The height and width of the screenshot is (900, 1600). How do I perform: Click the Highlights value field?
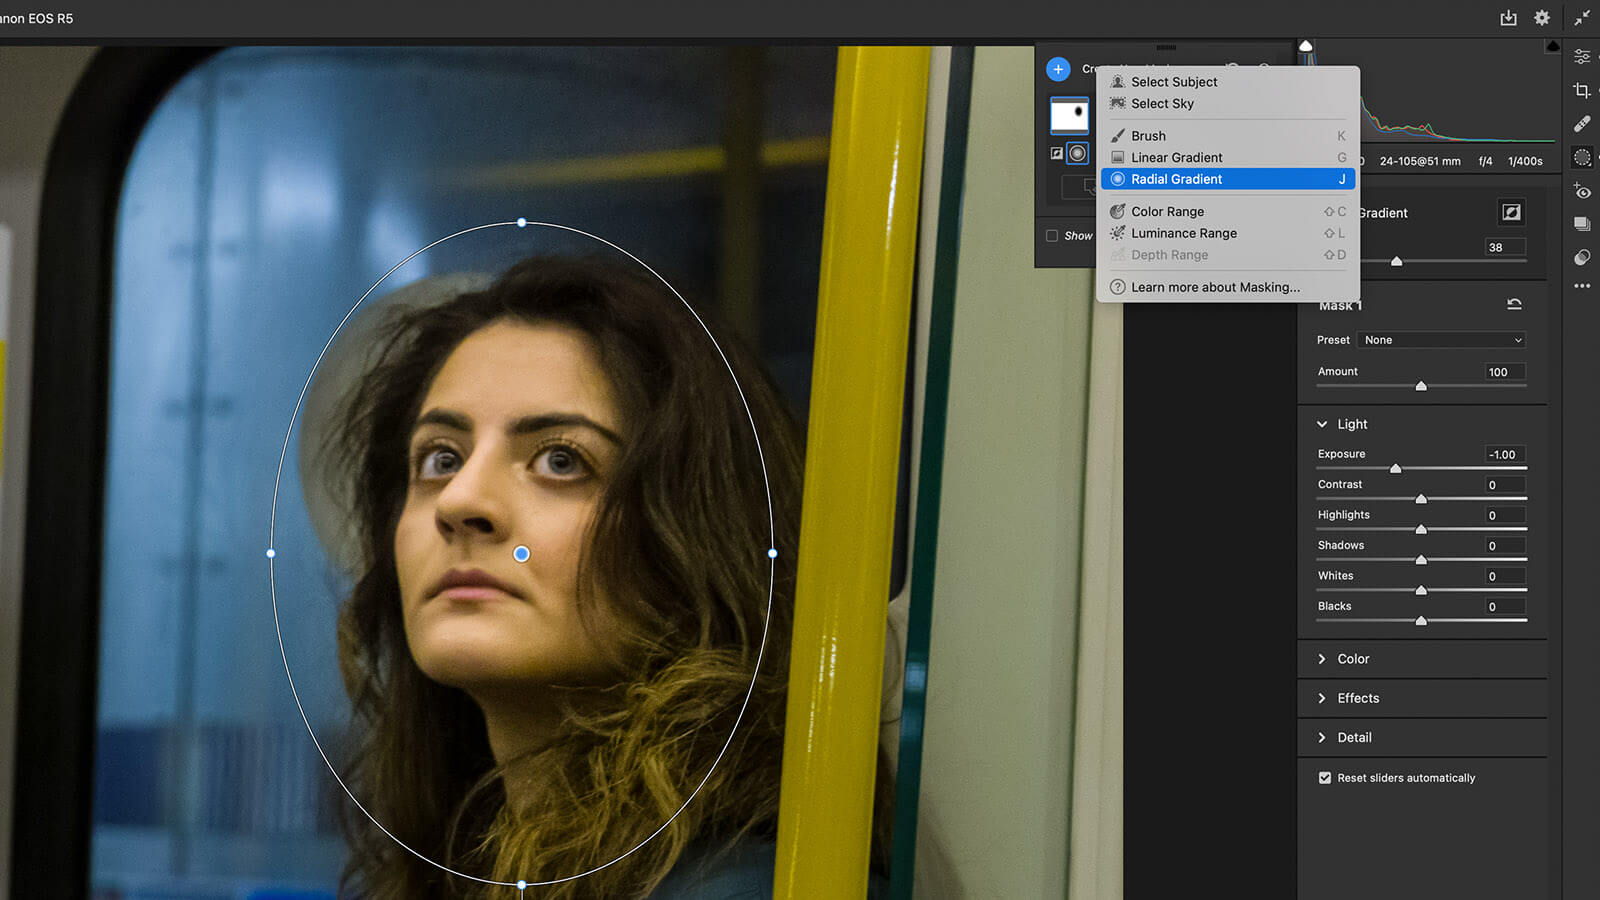click(x=1505, y=515)
